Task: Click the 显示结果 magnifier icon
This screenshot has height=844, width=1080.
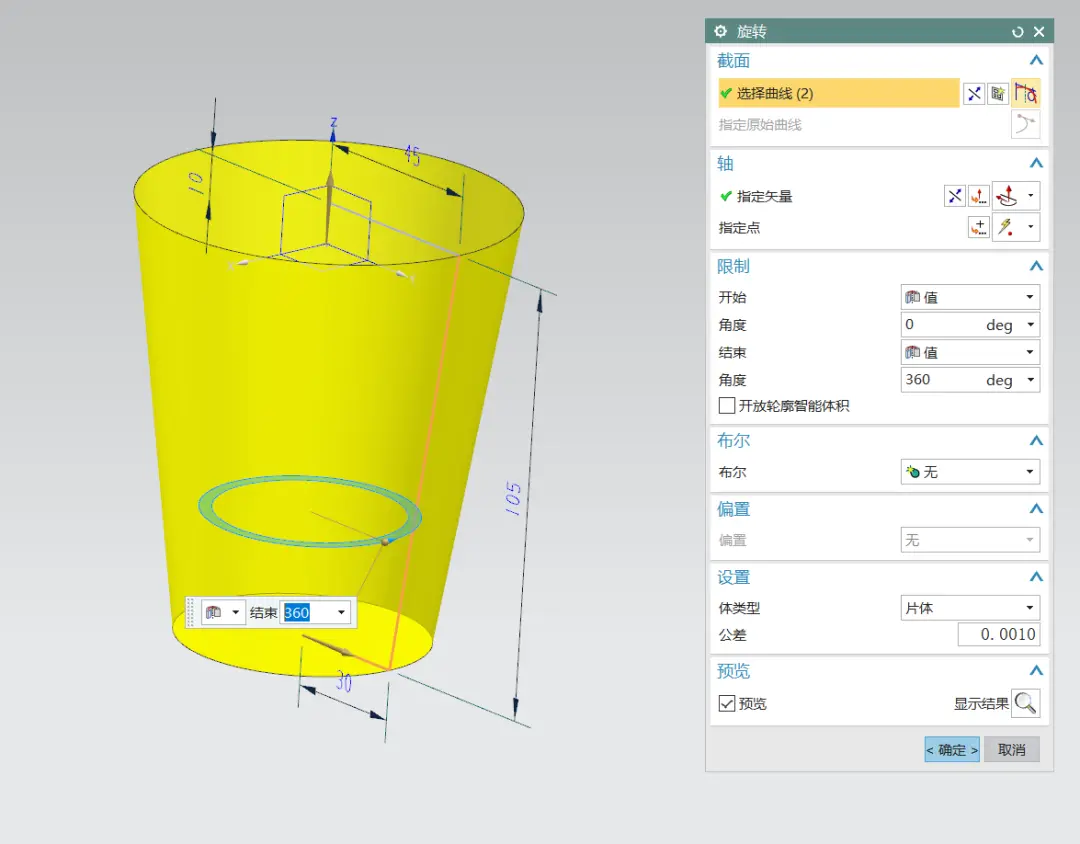Action: (x=1026, y=703)
